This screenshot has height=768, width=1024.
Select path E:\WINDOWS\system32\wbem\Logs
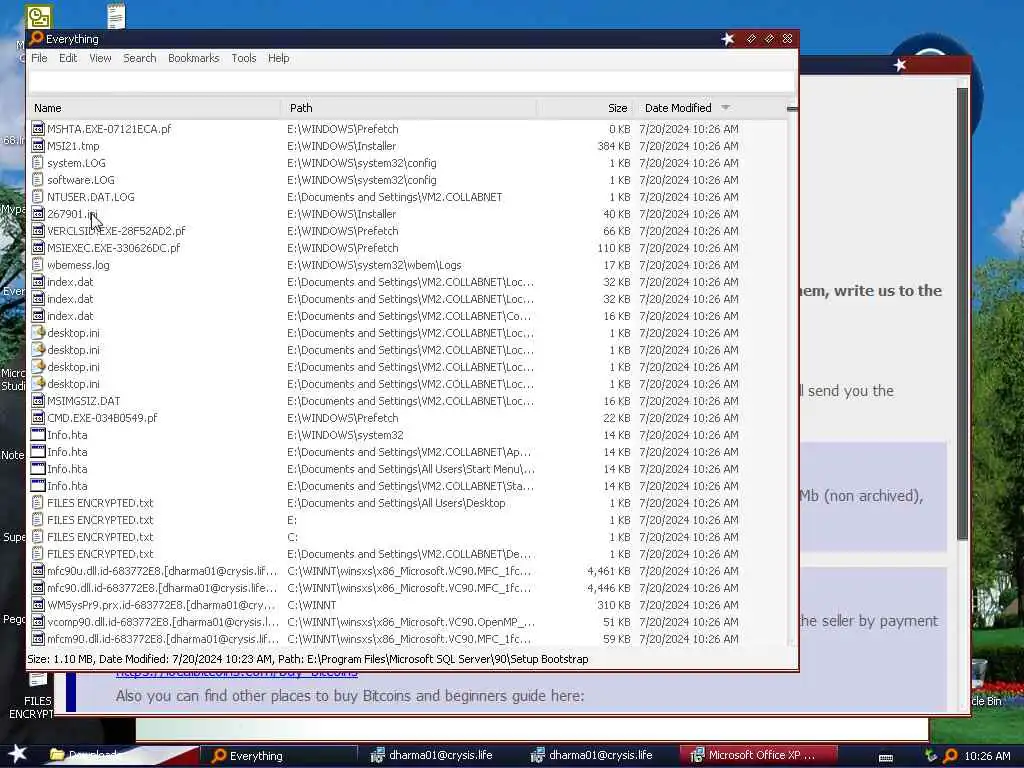pyautogui.click(x=374, y=264)
